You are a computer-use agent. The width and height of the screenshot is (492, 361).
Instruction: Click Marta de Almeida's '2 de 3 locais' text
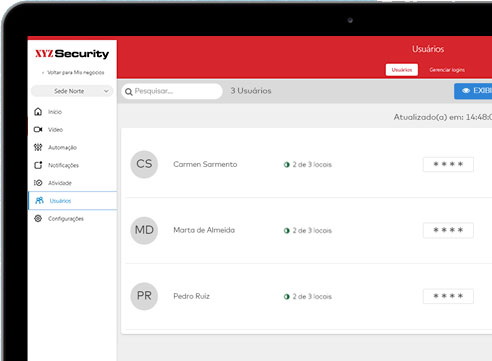(x=312, y=231)
